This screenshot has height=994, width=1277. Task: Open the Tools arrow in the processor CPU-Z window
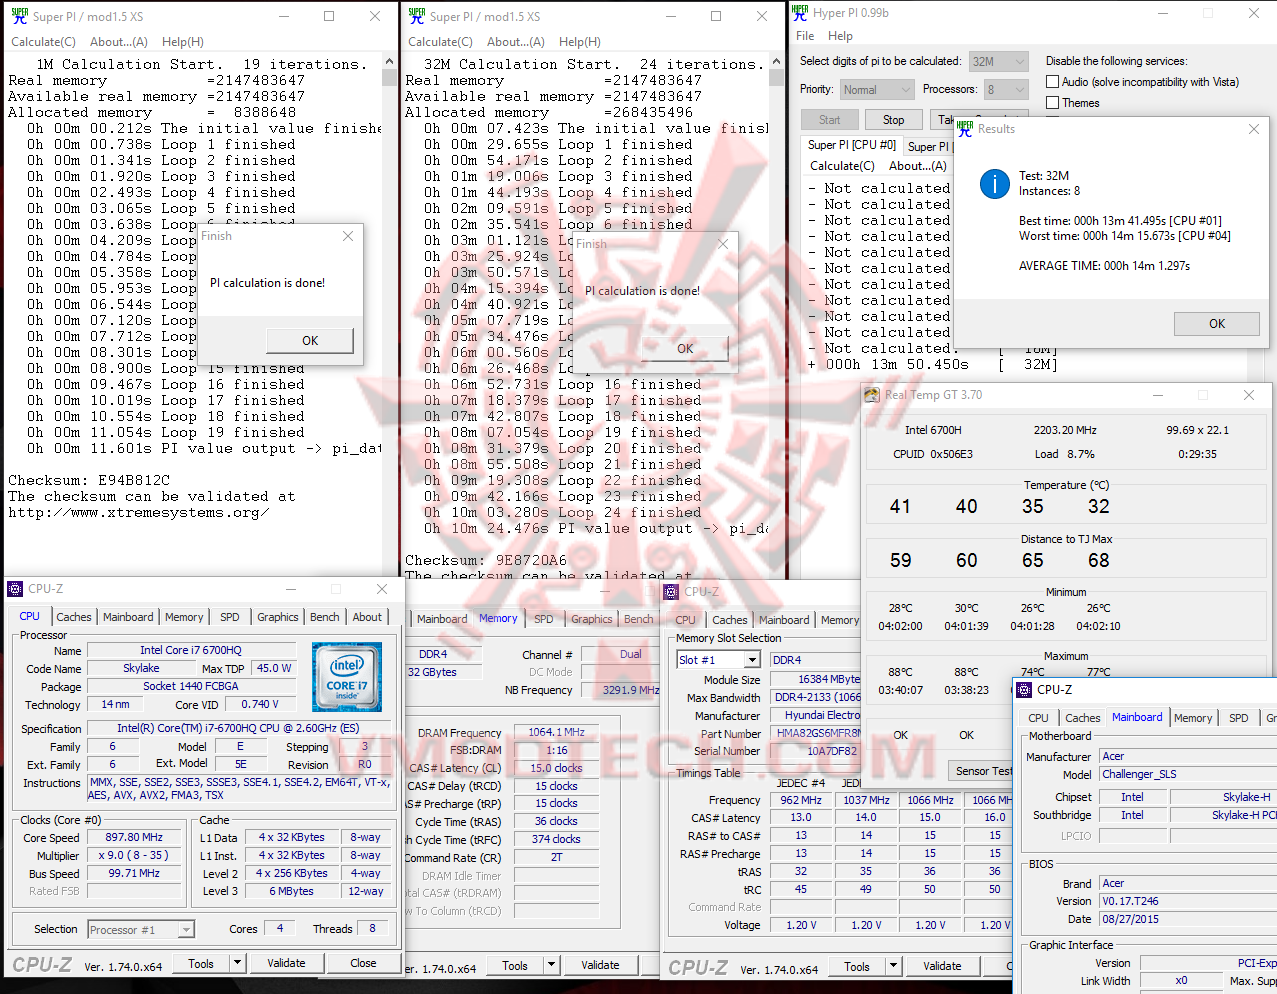(x=237, y=963)
